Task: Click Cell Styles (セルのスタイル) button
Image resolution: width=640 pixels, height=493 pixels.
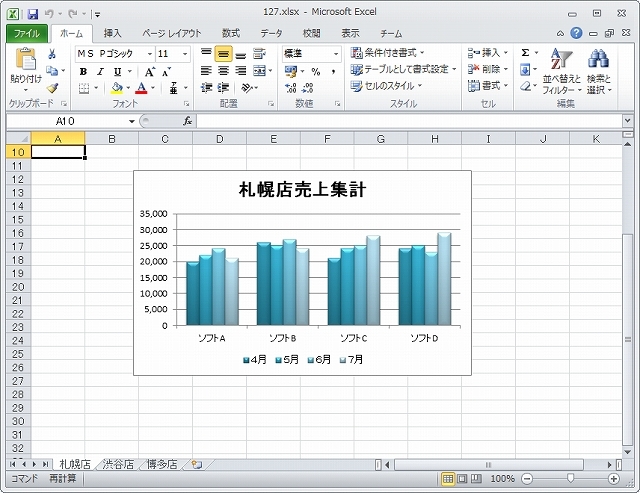Action: tap(388, 87)
